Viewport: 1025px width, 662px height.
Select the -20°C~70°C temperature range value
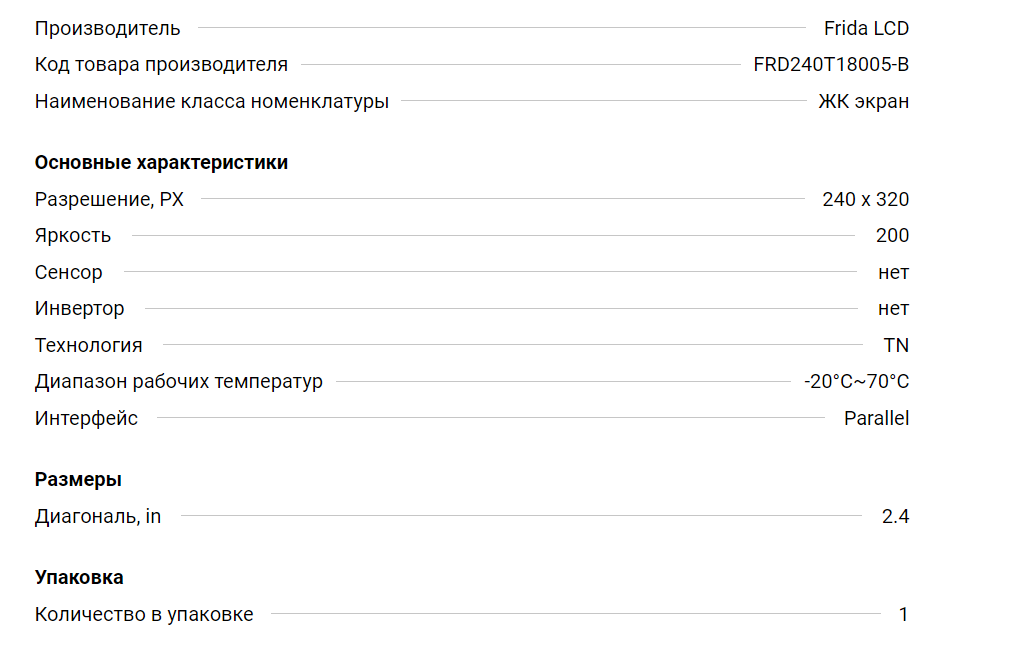tap(856, 381)
